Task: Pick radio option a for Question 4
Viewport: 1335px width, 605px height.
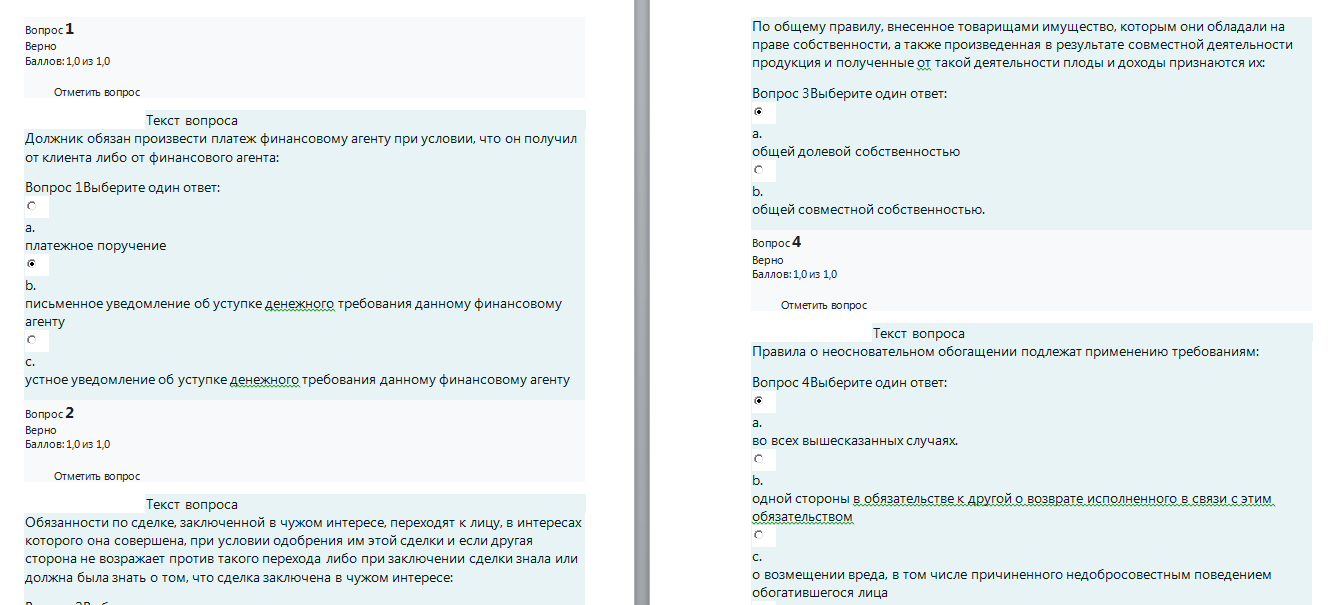Action: [758, 401]
